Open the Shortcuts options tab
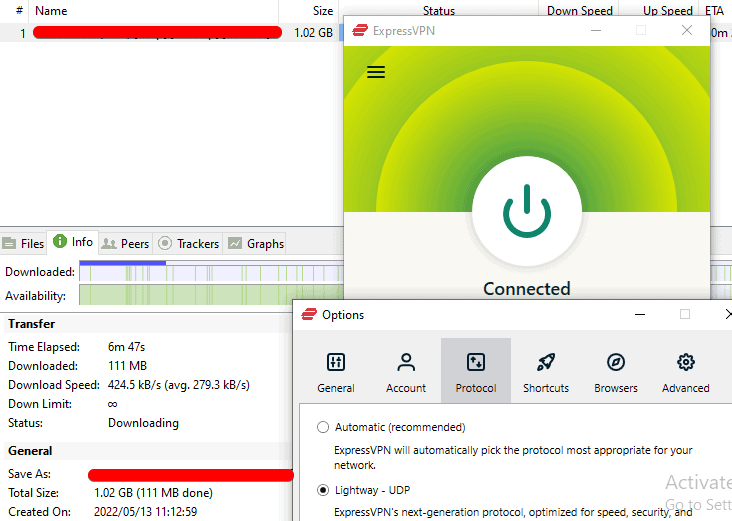Viewport: 732px width, 521px height. click(x=546, y=372)
